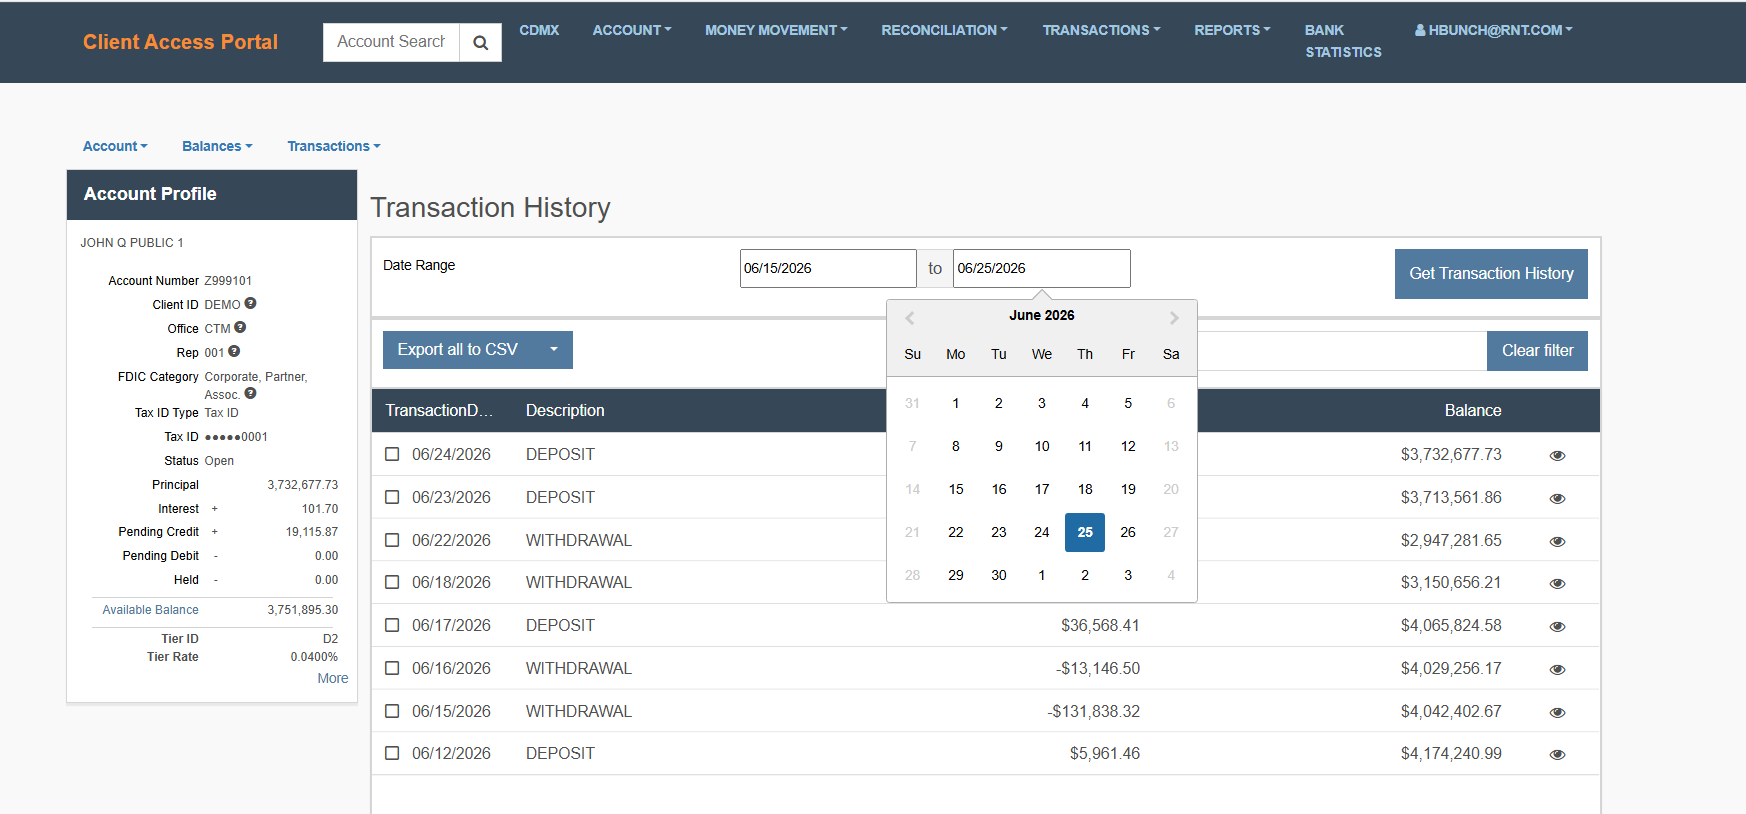1746x814 pixels.
Task: Click the start date field 06/15/2026
Action: (x=828, y=268)
